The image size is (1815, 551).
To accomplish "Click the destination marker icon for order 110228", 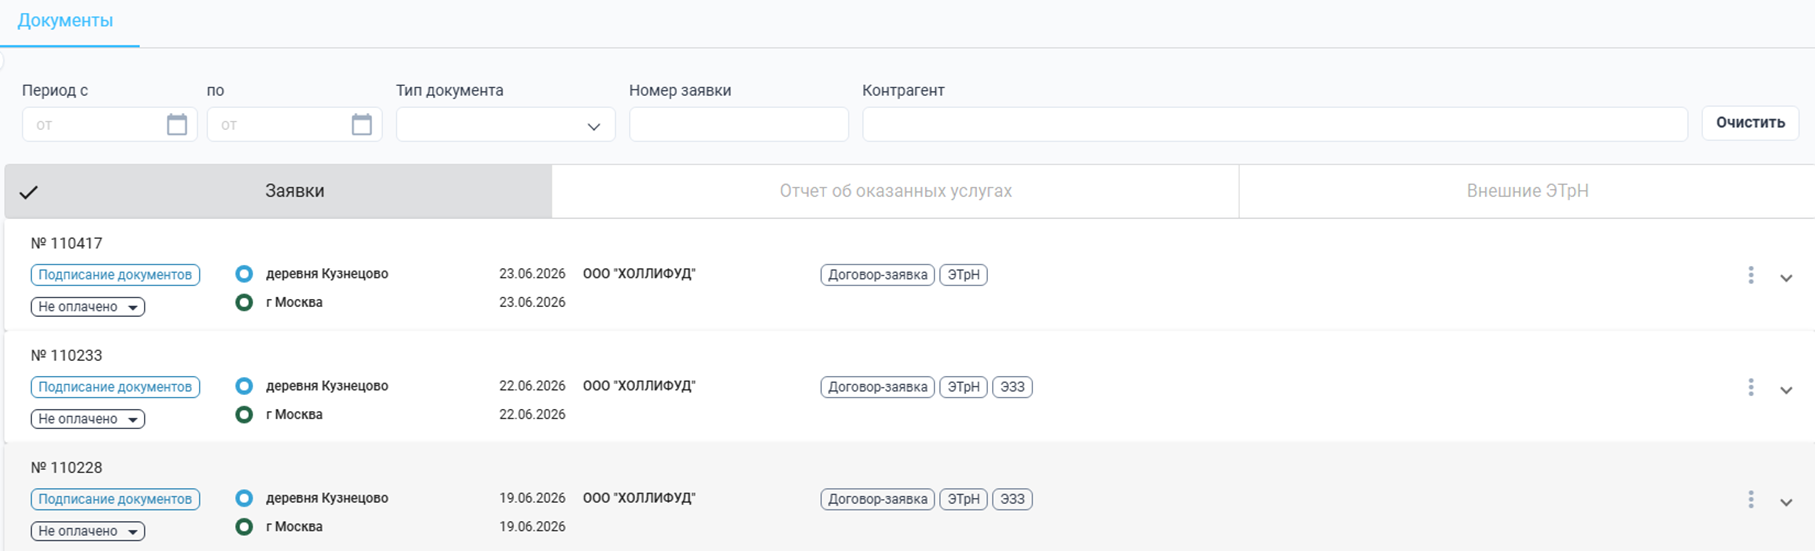I will coord(244,526).
